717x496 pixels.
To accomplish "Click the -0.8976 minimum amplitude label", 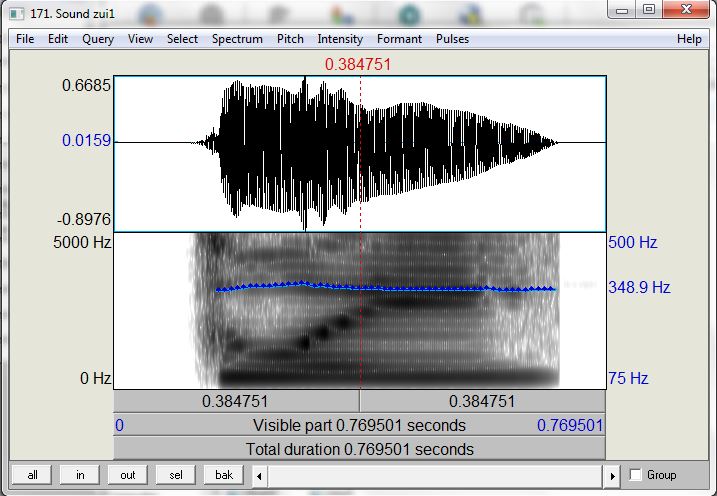I will [84, 219].
